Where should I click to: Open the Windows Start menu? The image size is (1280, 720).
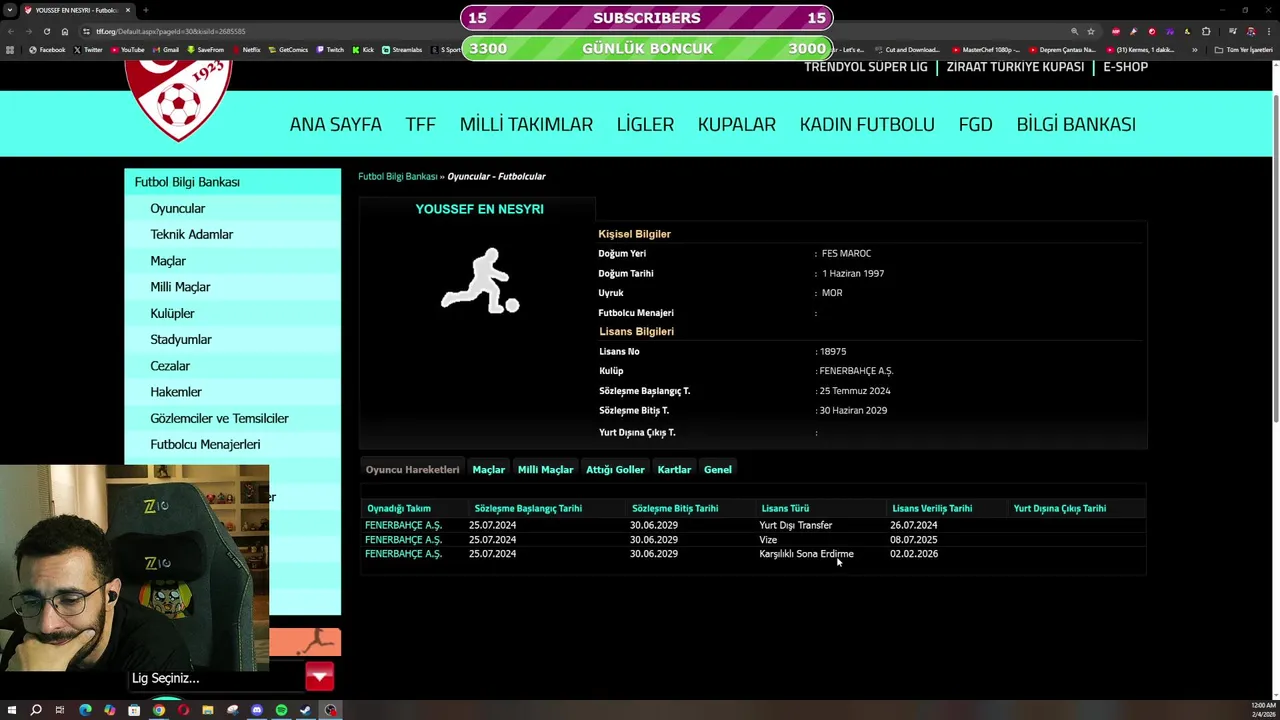12,710
